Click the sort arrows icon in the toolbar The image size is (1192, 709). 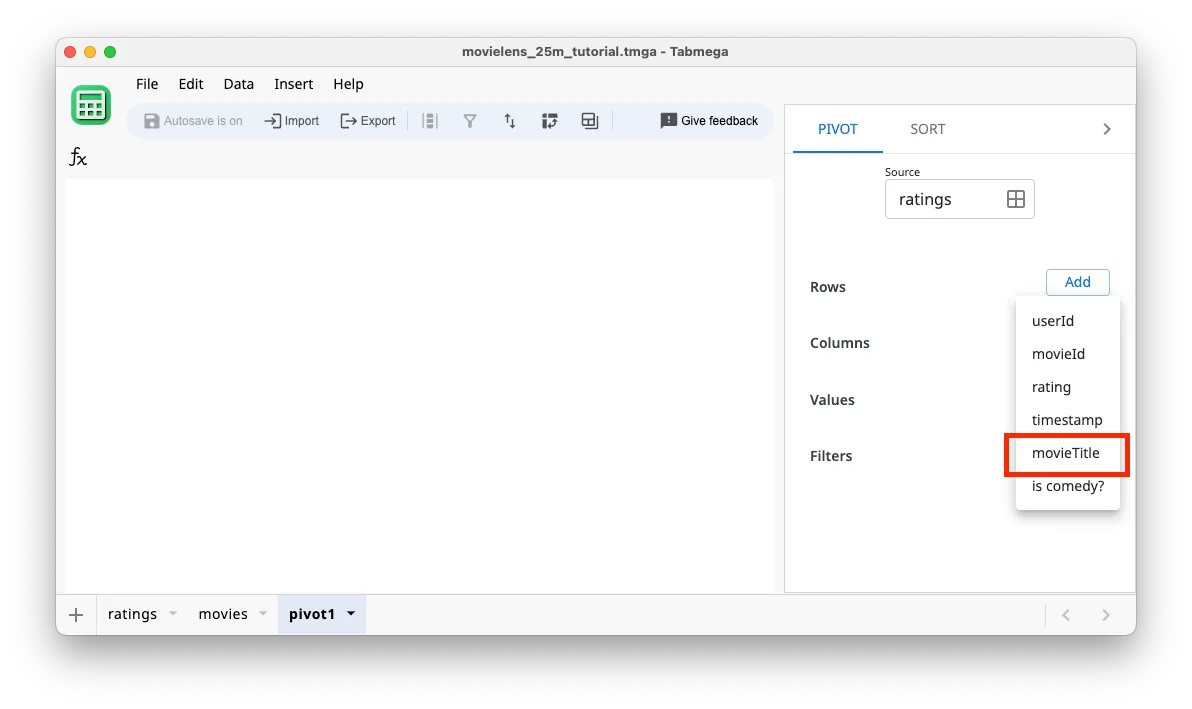click(510, 120)
